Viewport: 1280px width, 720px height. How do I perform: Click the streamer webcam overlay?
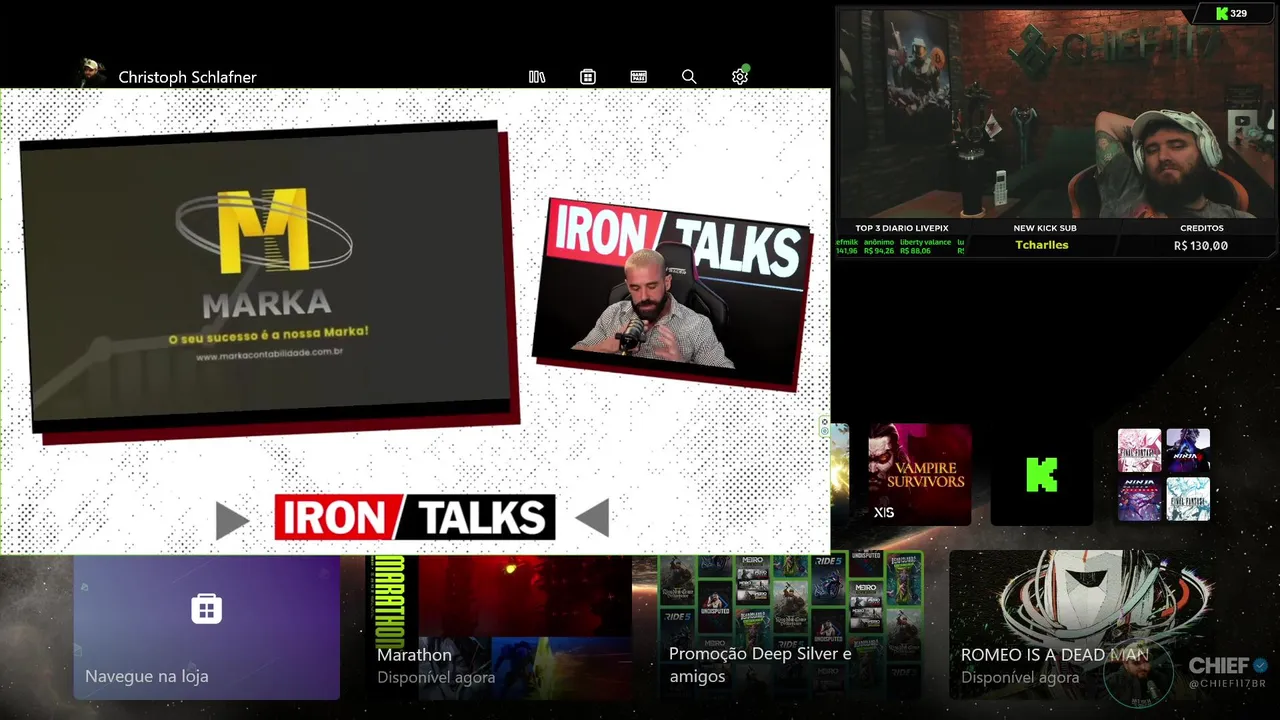coord(1057,113)
